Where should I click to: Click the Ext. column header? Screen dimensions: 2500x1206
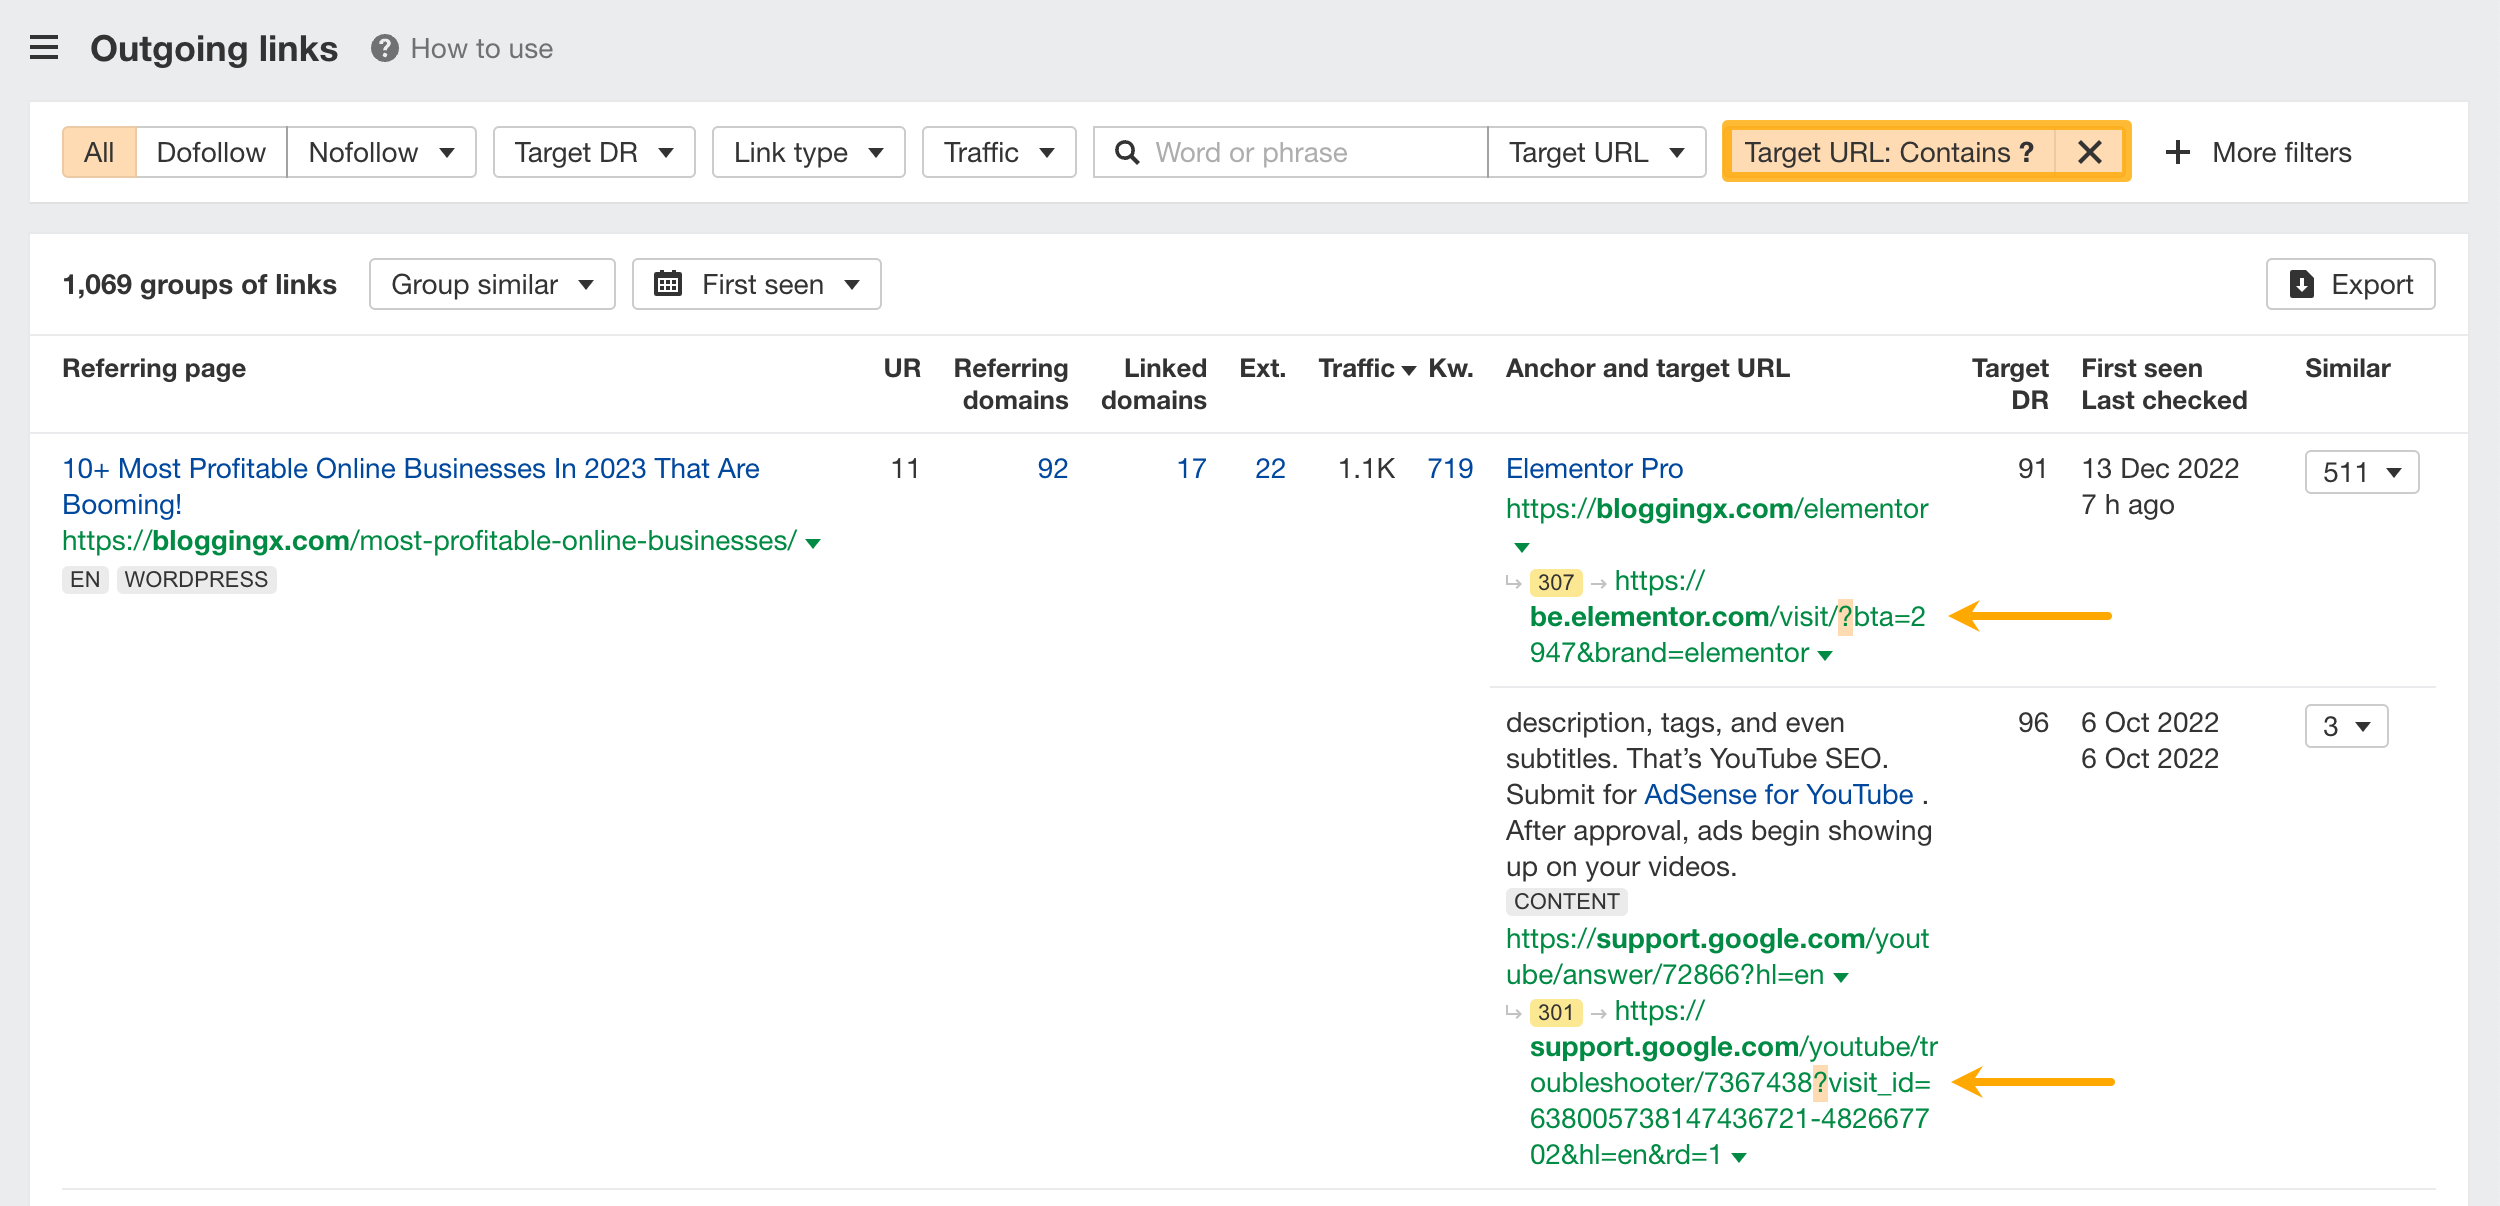point(1262,368)
